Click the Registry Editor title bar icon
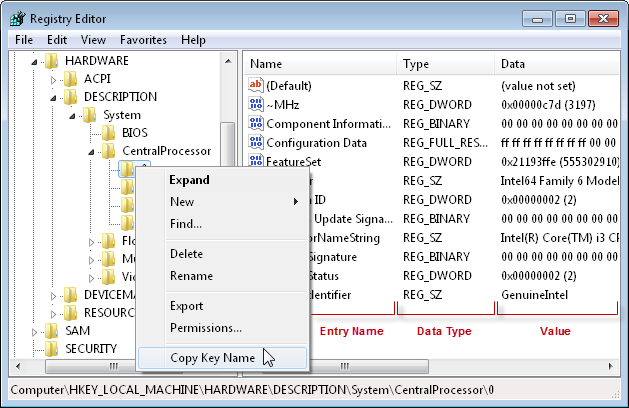Viewport: 629px width, 408px height. pos(18,18)
